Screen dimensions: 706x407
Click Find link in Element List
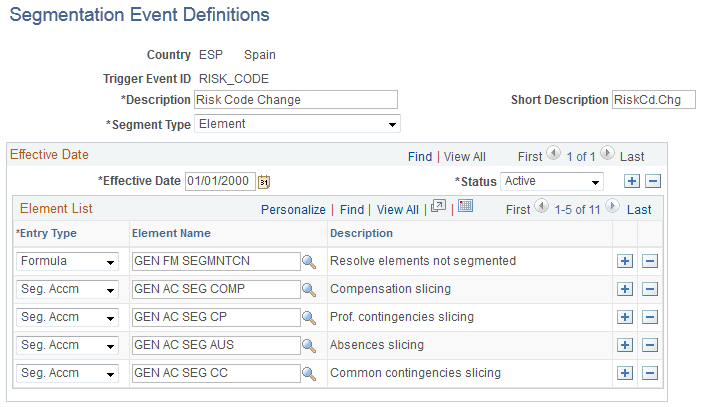(352, 210)
